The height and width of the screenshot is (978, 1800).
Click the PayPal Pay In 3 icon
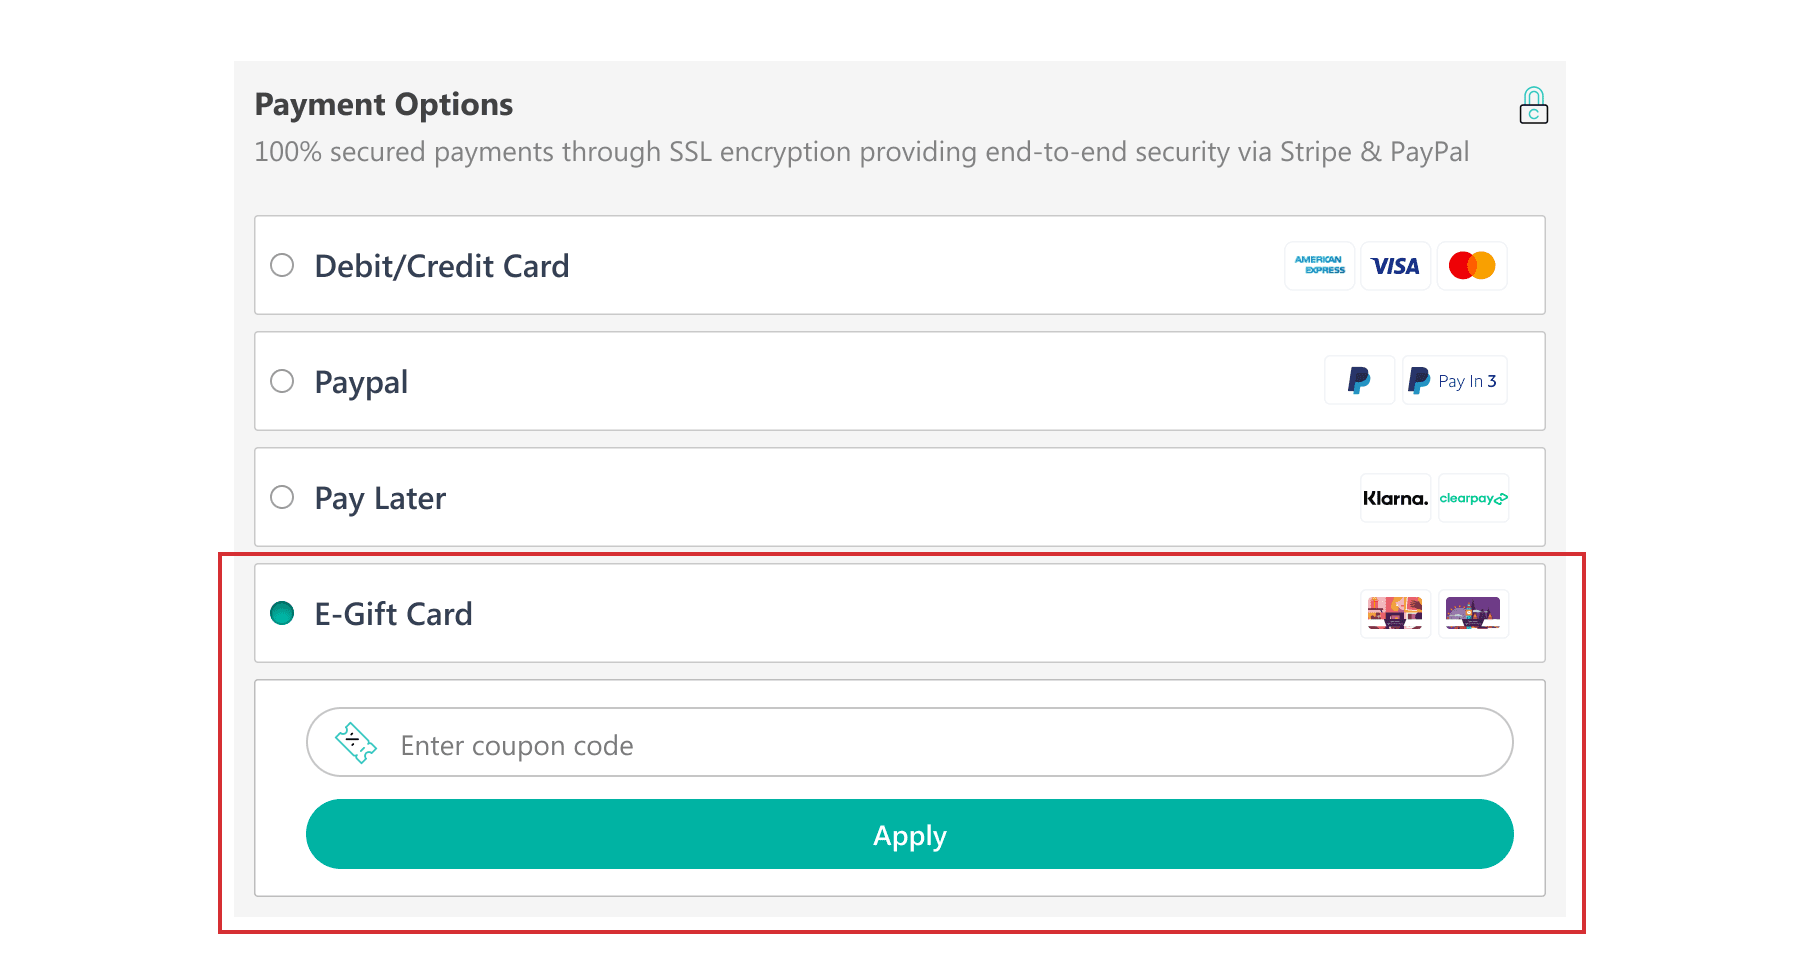coord(1454,380)
